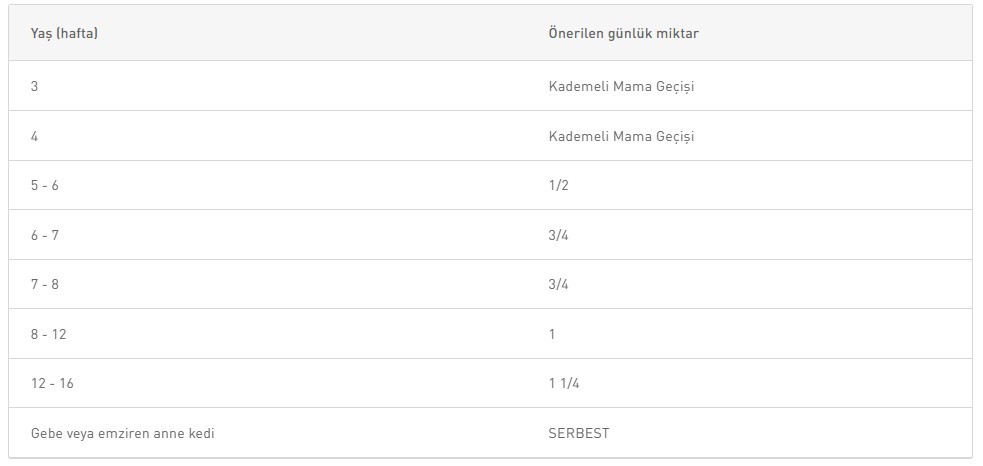Click the 'Önerilen günlük miktar' column header

(623, 34)
